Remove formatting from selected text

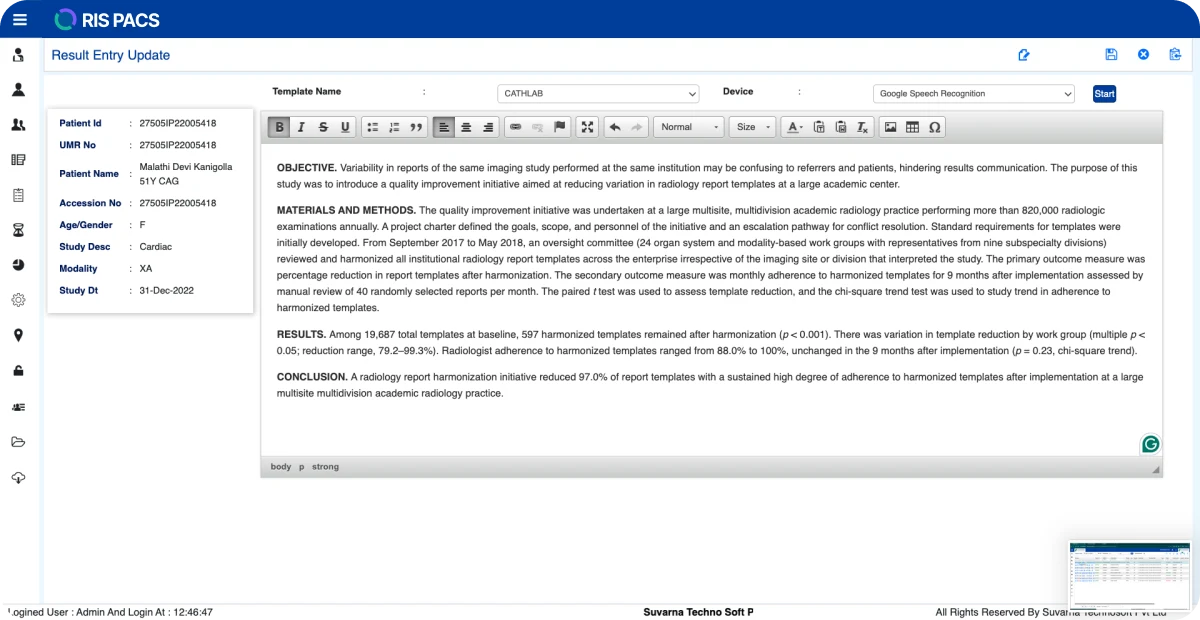(863, 127)
